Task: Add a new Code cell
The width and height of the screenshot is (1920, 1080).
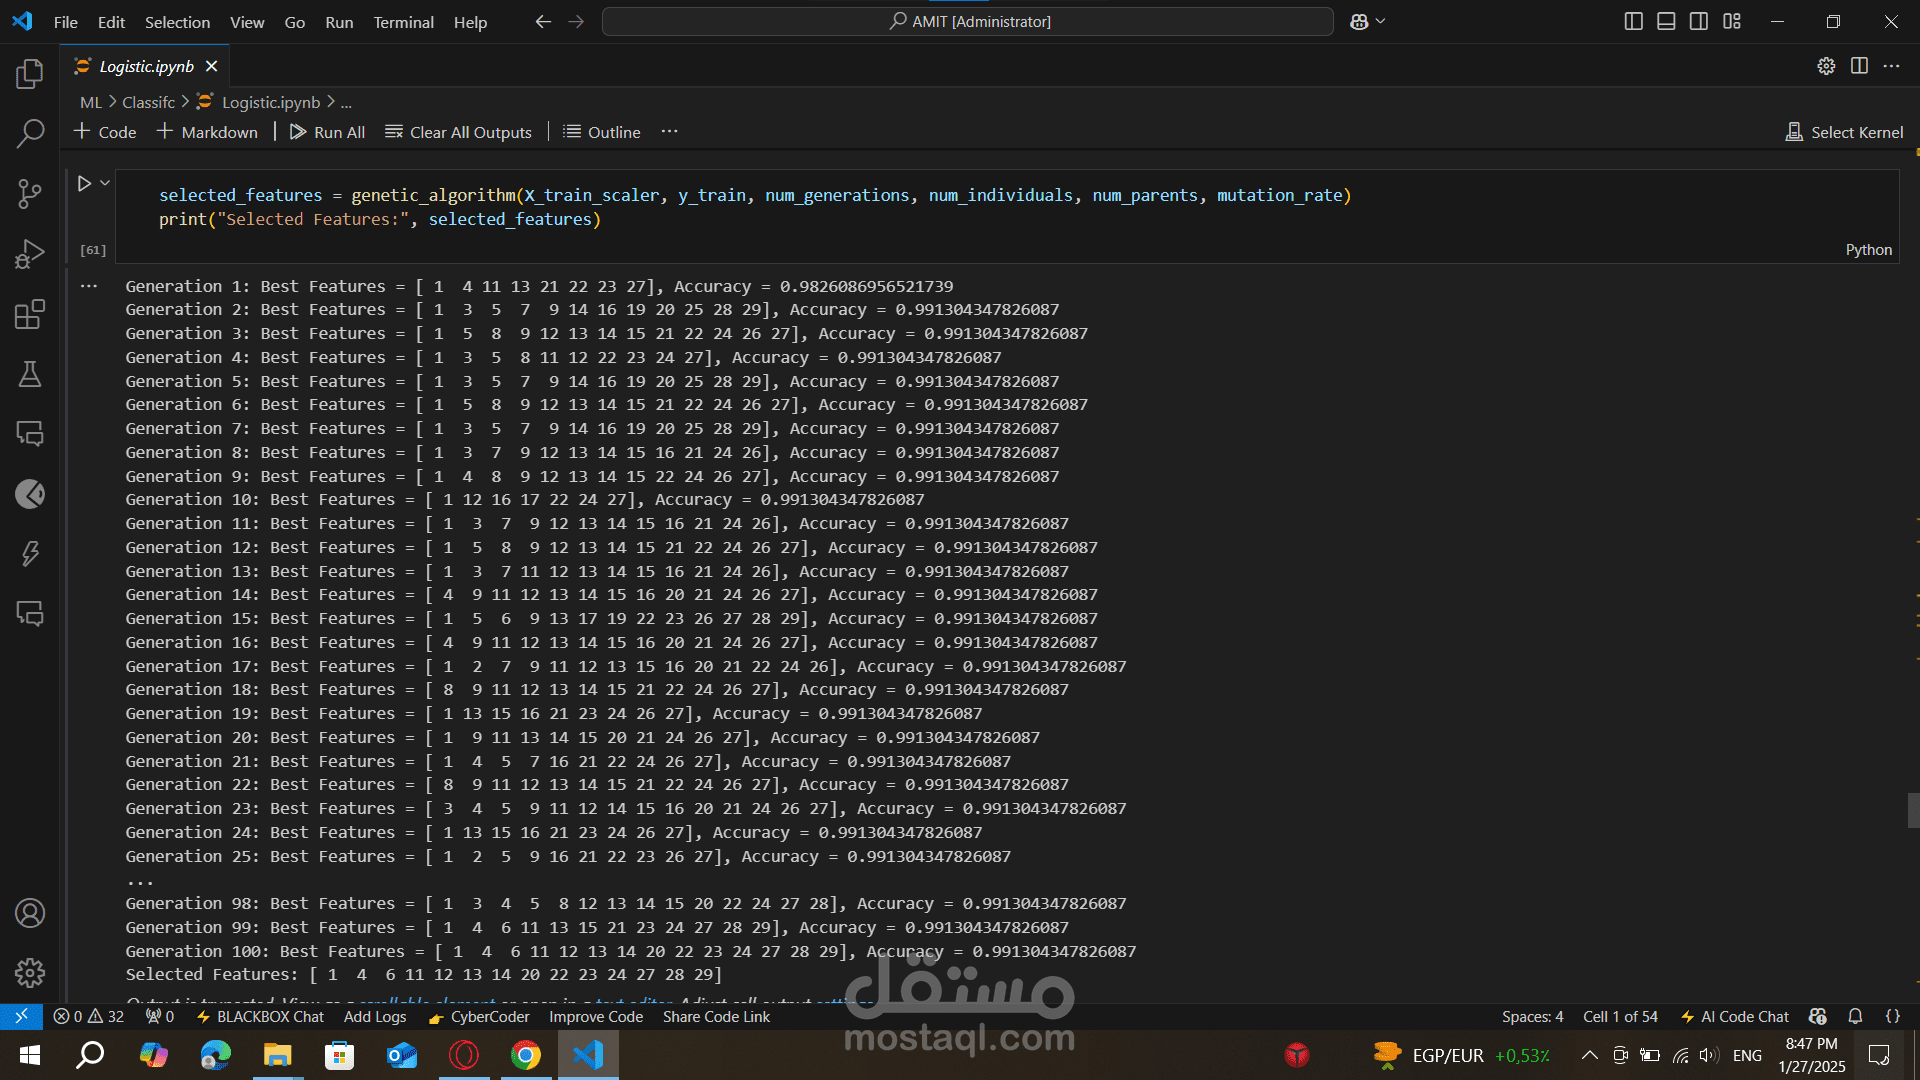Action: pos(105,132)
